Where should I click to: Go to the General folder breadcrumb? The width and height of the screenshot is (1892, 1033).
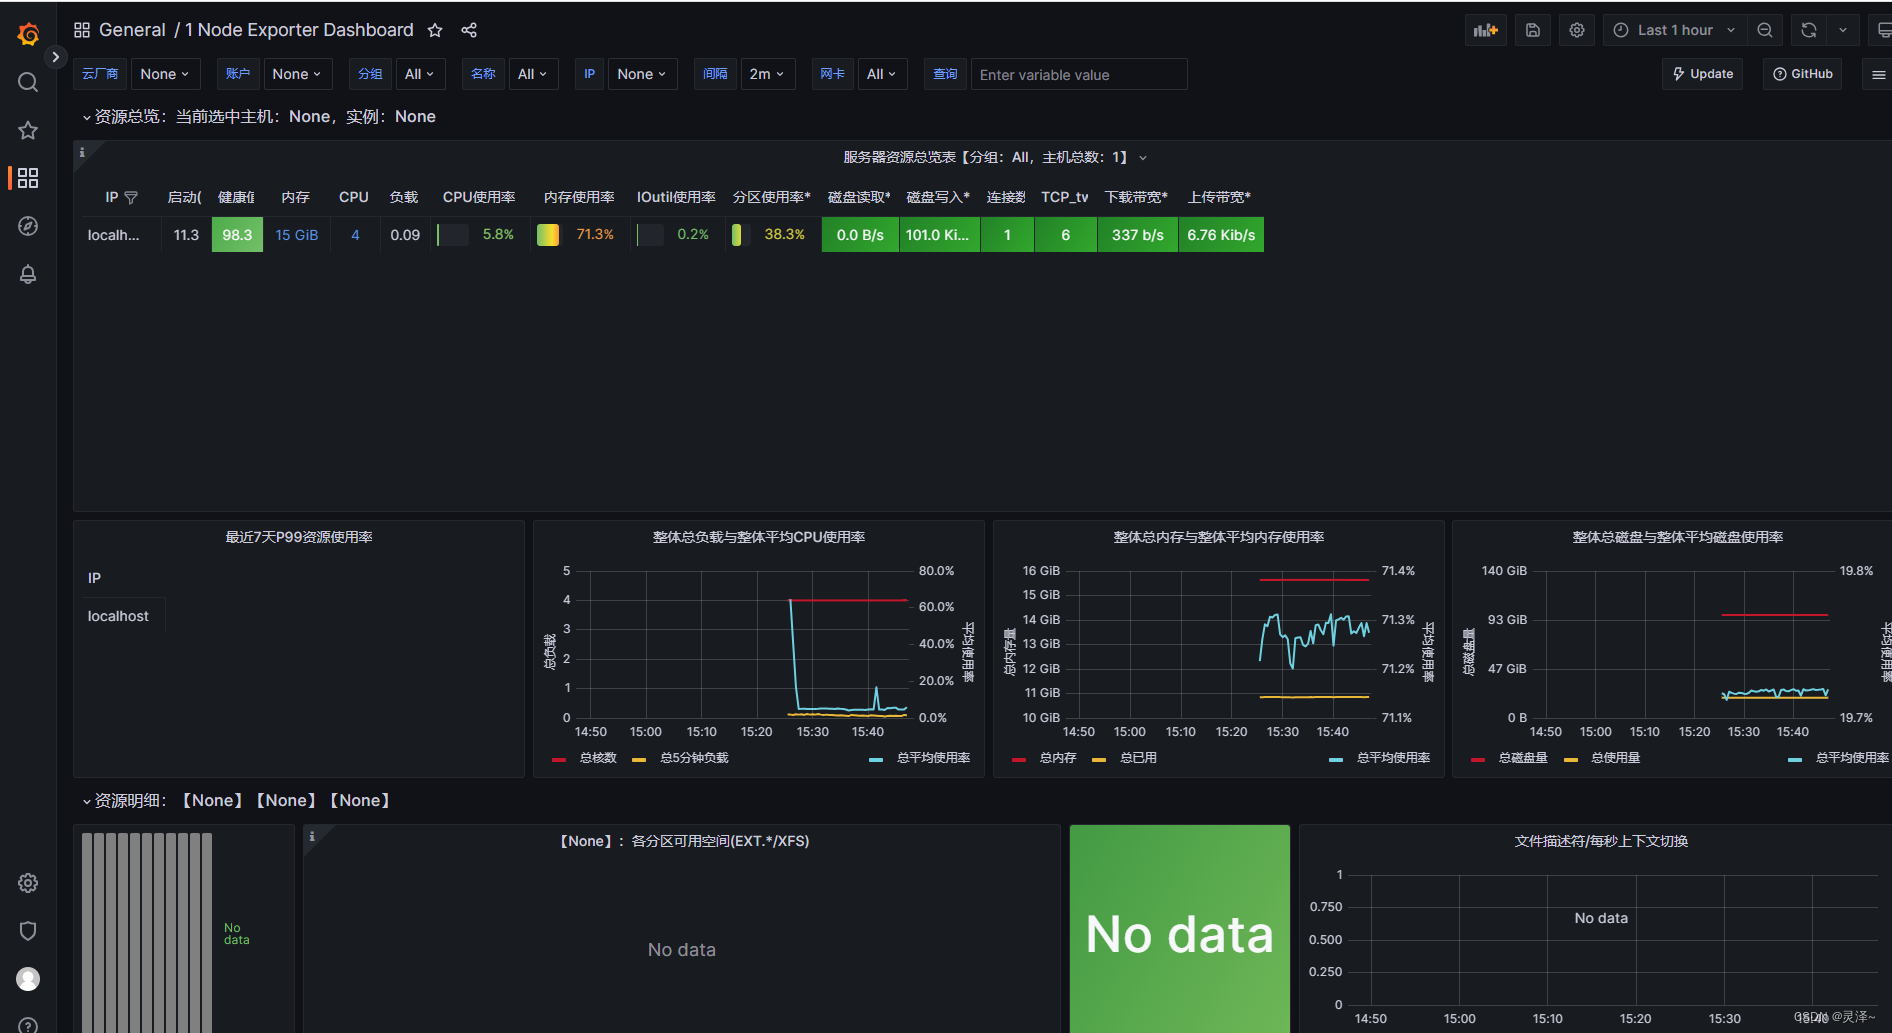132,30
